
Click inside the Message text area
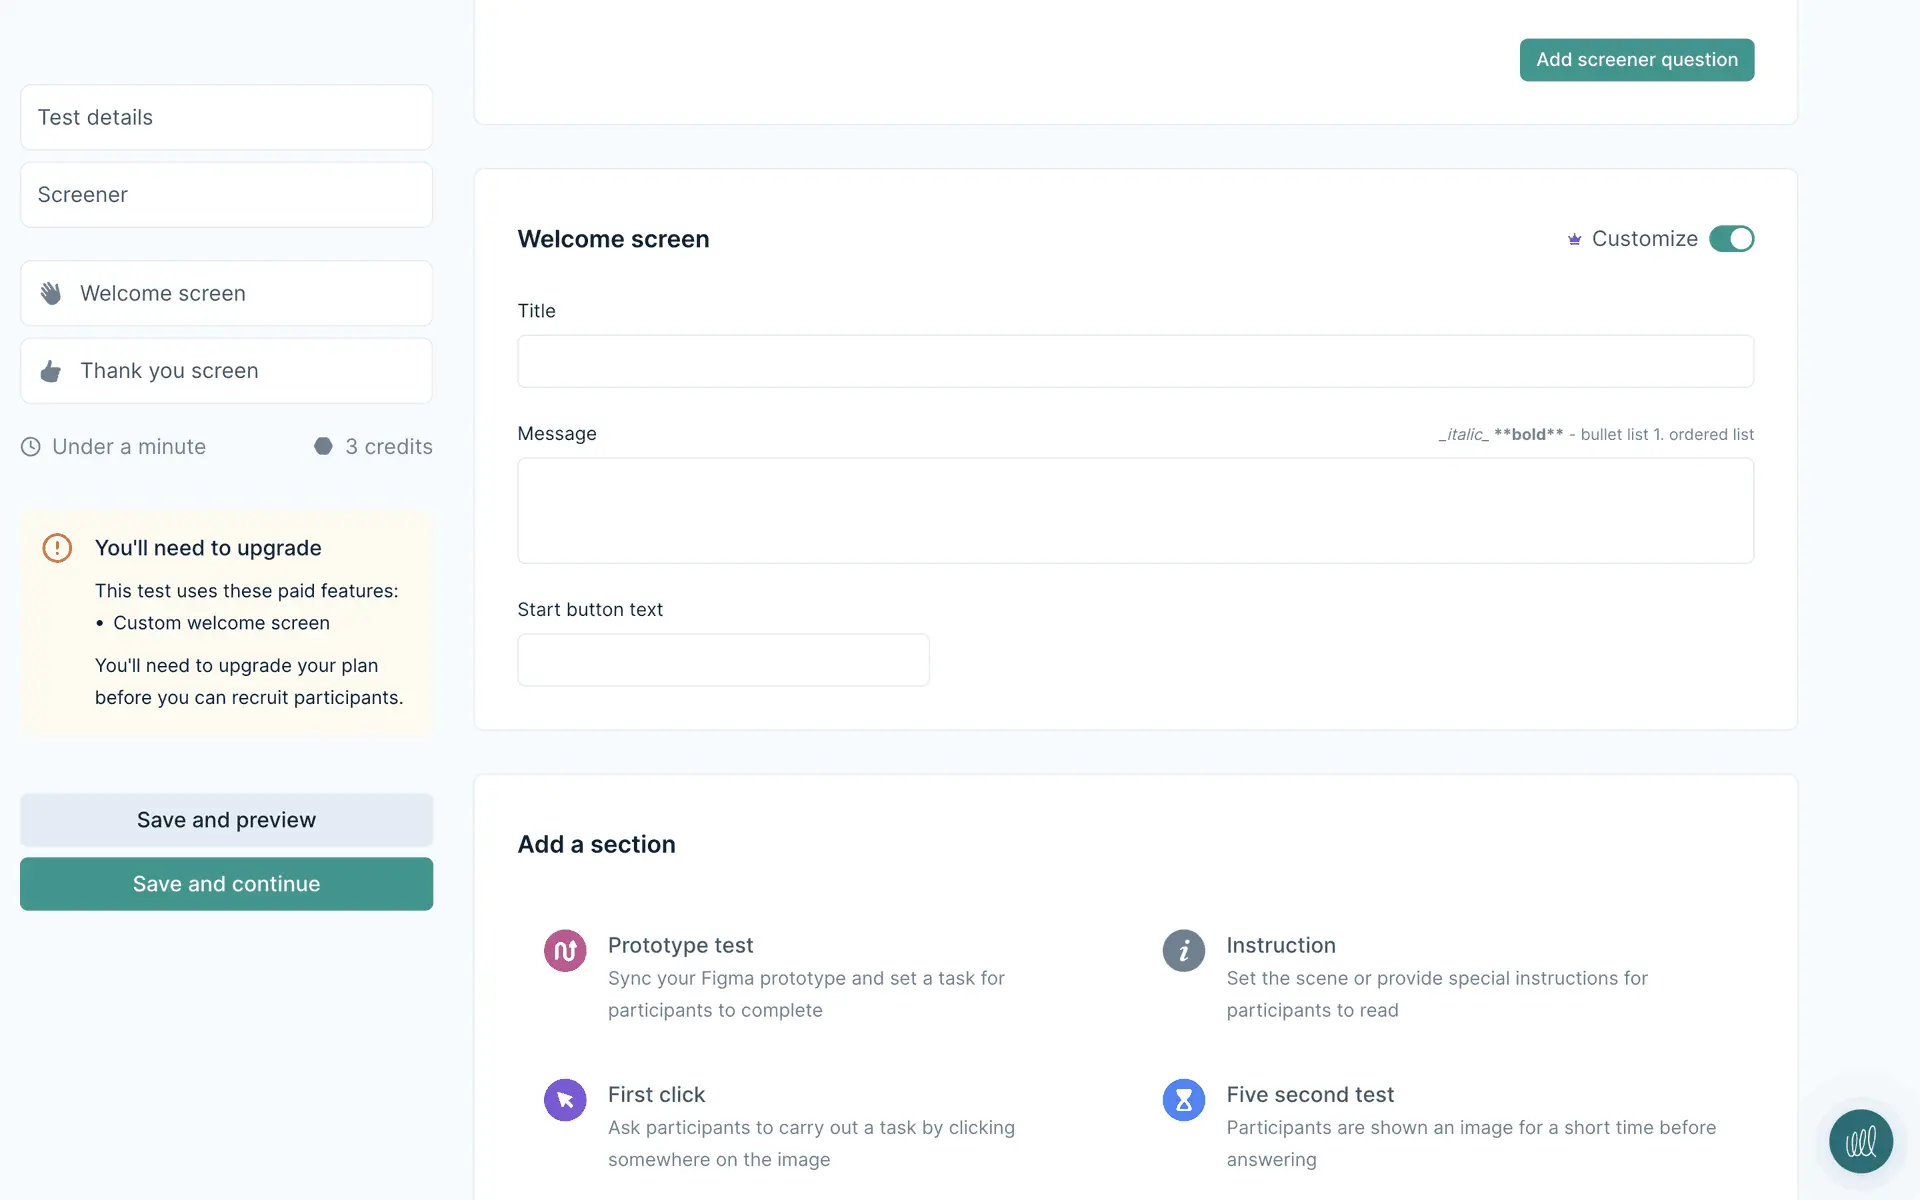tap(1135, 510)
